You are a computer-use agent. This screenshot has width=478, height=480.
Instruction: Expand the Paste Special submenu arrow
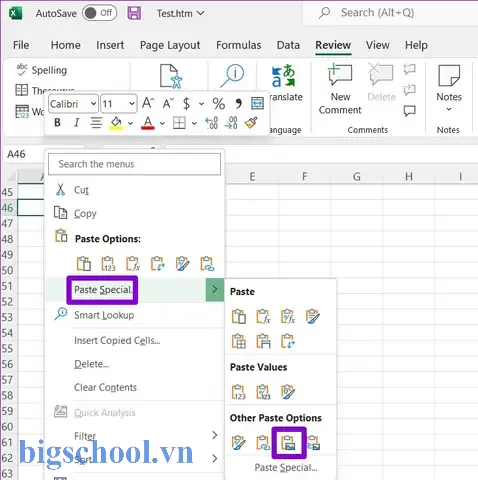pos(215,289)
